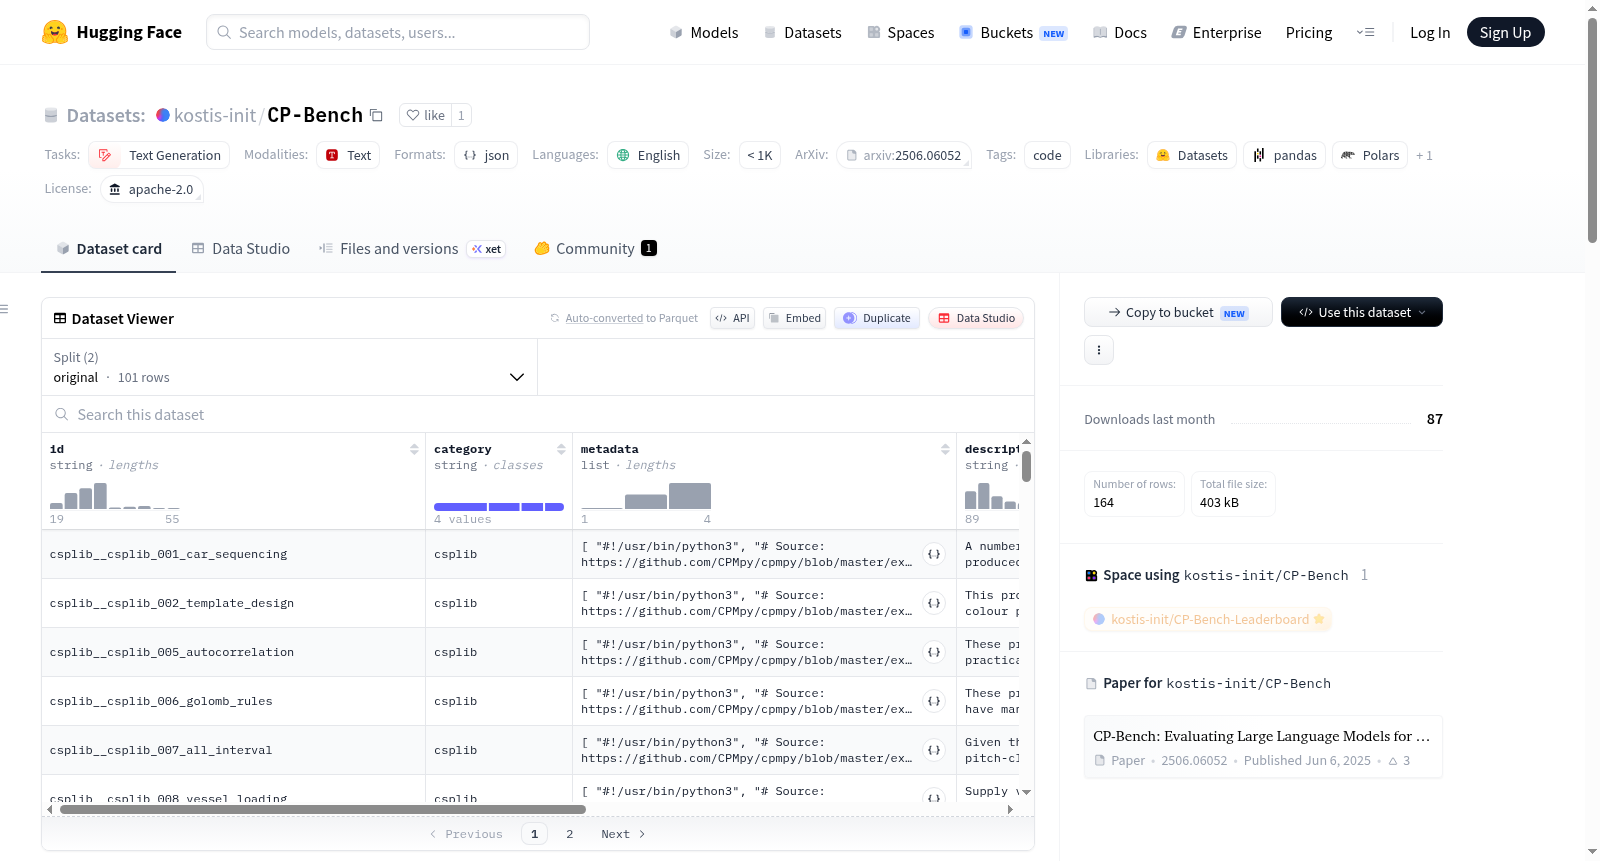Open the Docs navigation link
Viewport: 1600px width, 861px height.
point(1120,33)
